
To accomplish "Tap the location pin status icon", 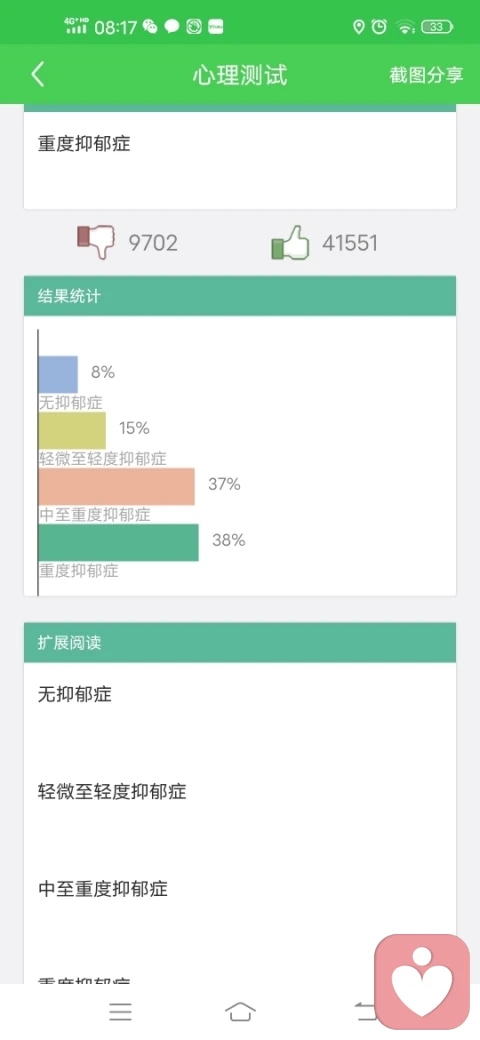I will (x=359, y=27).
